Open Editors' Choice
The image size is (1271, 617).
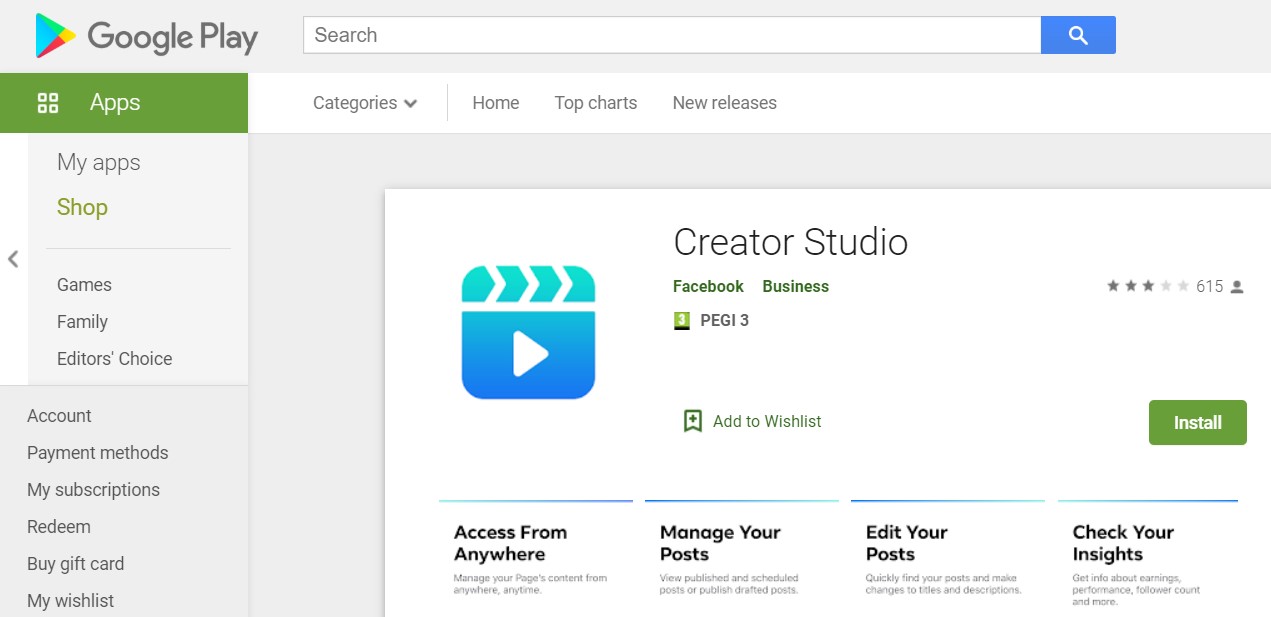pos(114,359)
